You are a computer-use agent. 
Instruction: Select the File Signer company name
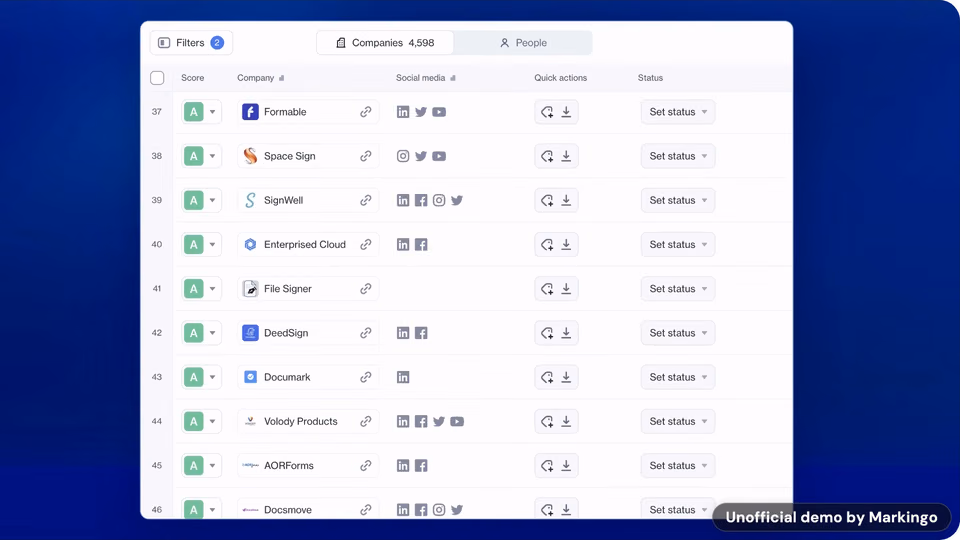pos(288,288)
